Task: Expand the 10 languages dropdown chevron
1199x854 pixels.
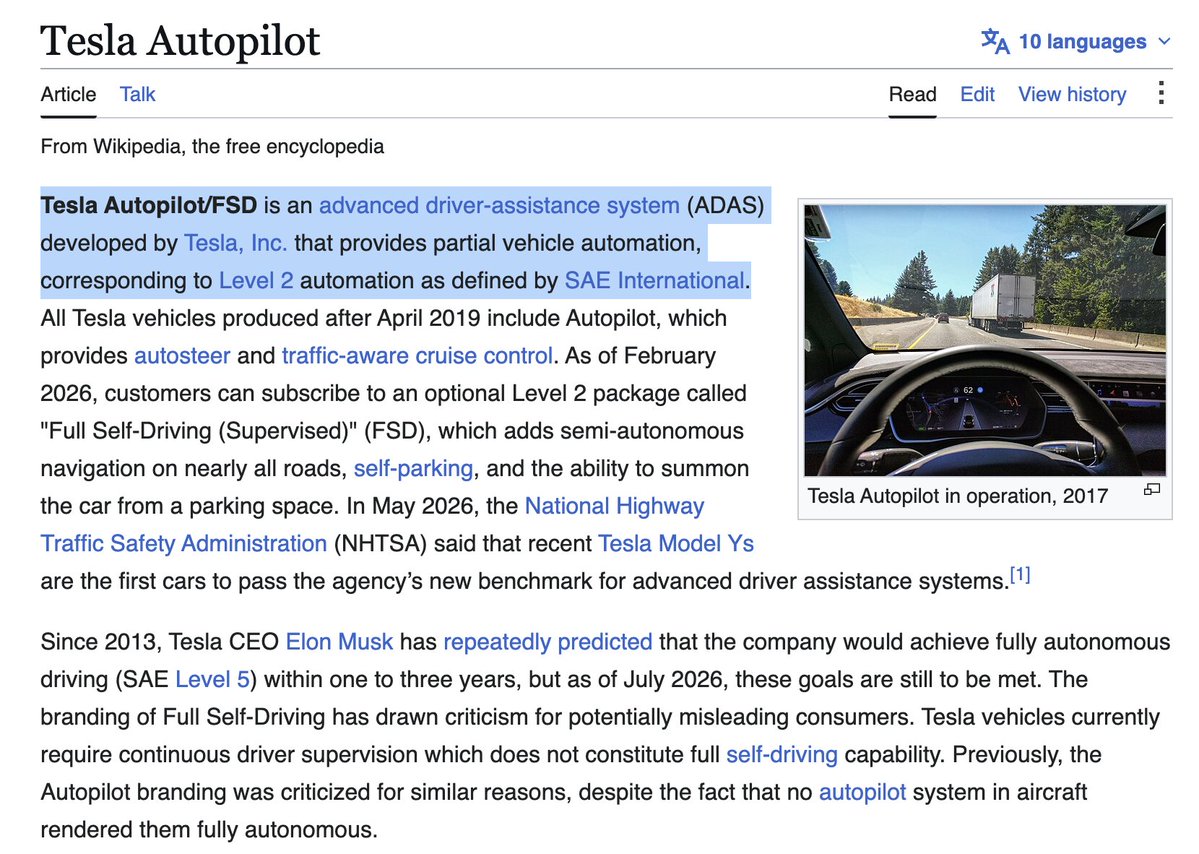Action: (1164, 41)
